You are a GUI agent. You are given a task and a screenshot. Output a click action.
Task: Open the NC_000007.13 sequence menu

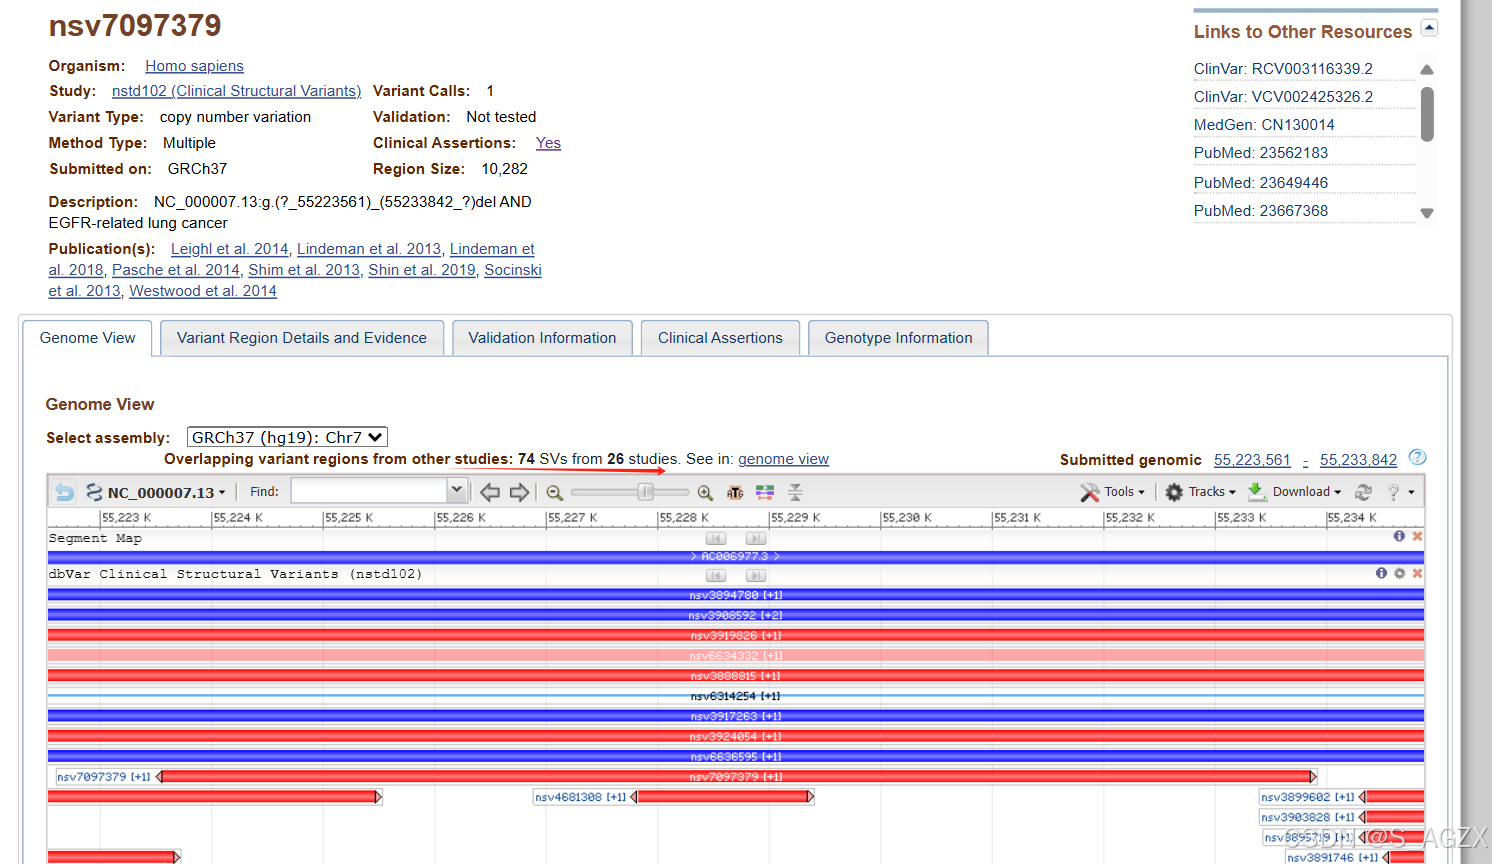[156, 492]
